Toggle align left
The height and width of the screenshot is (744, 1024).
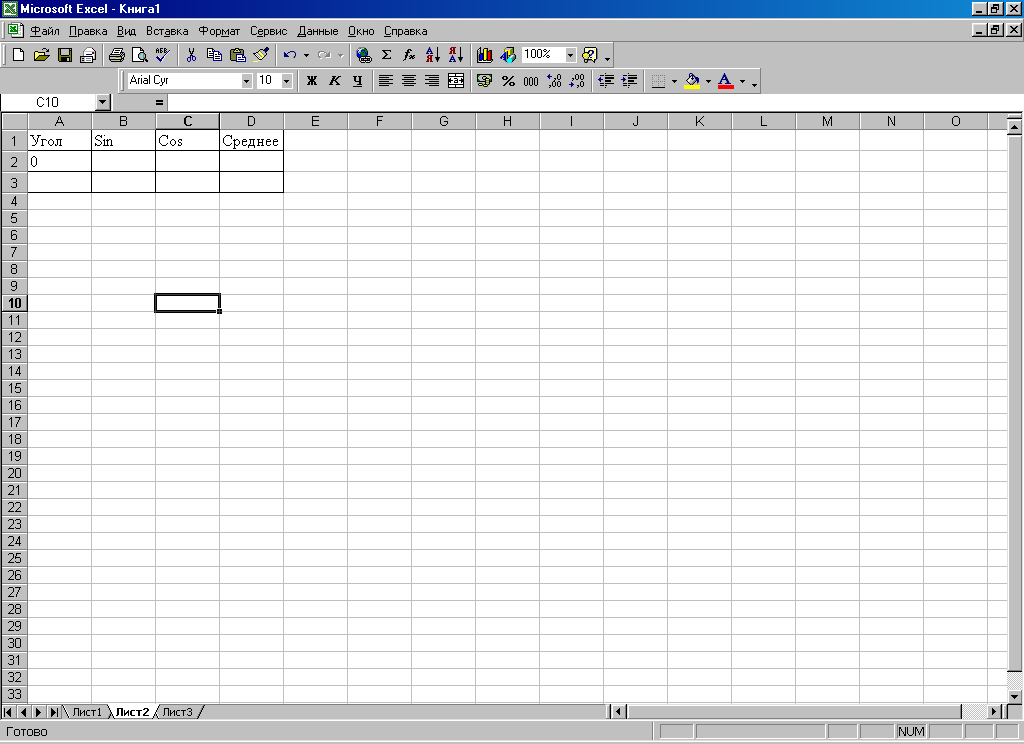coord(386,81)
